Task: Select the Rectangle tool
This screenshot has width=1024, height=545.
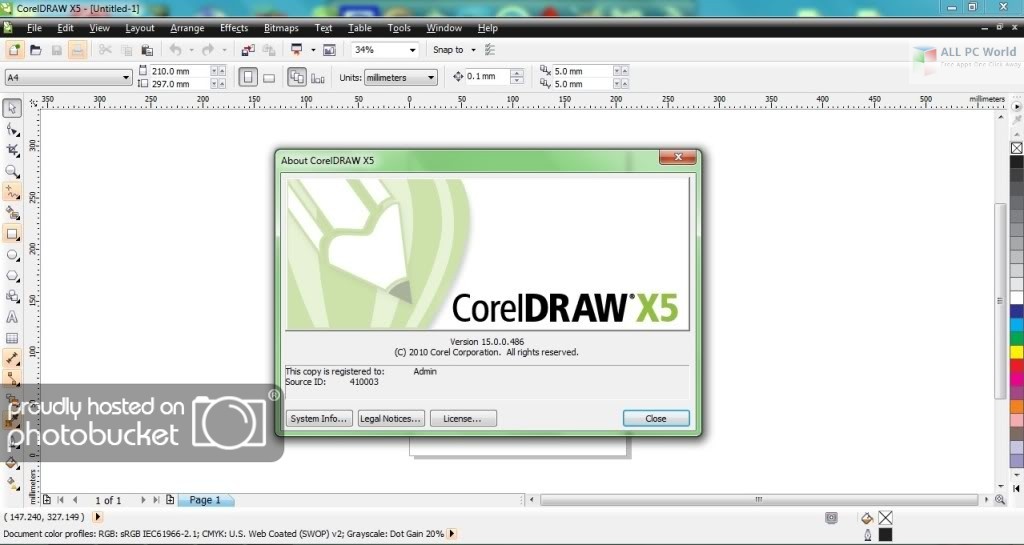Action: [x=12, y=234]
